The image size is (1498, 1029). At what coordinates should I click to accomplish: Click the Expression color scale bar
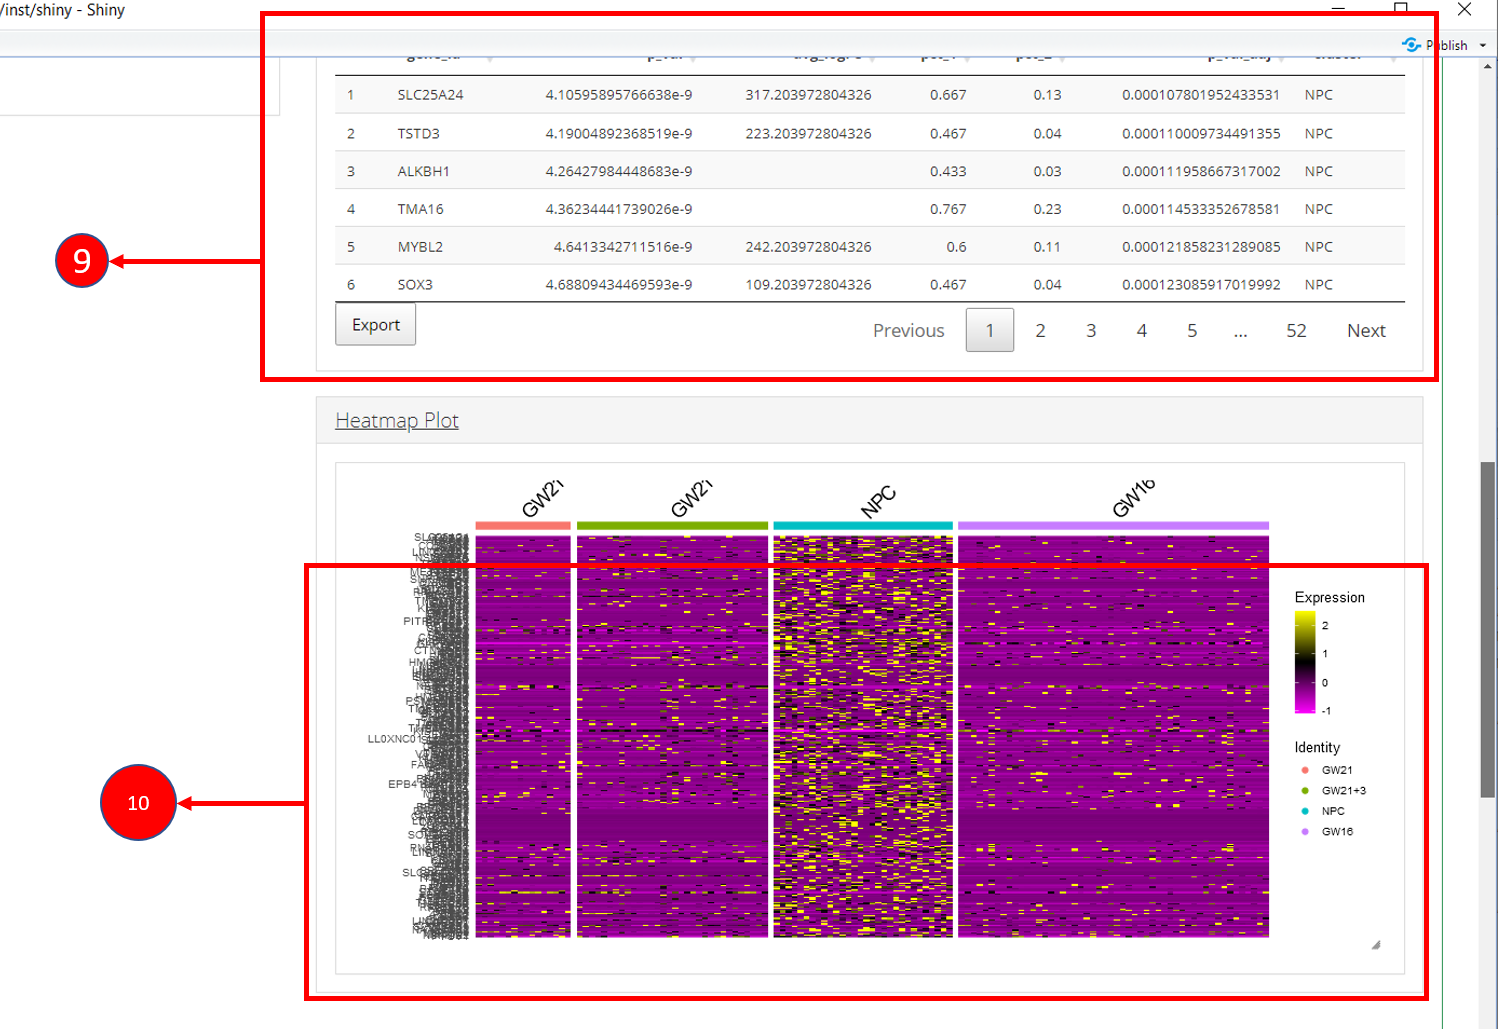(1305, 662)
